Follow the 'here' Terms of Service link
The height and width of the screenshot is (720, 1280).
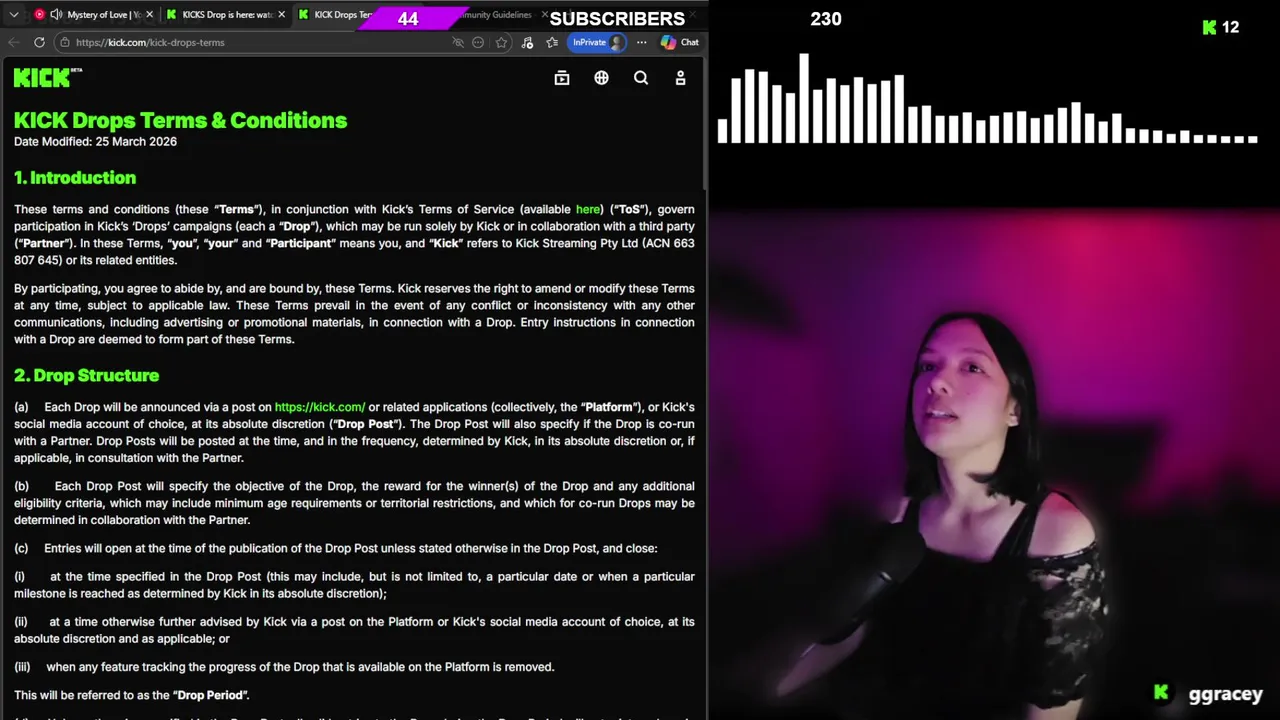(x=588, y=209)
